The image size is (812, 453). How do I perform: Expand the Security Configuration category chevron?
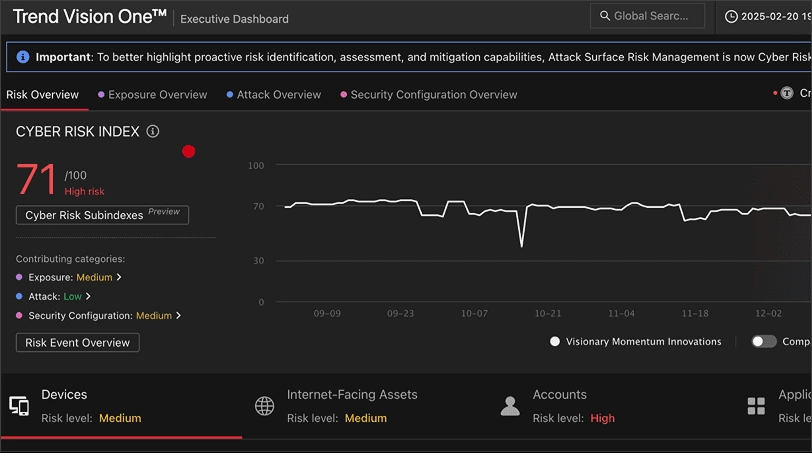[179, 315]
